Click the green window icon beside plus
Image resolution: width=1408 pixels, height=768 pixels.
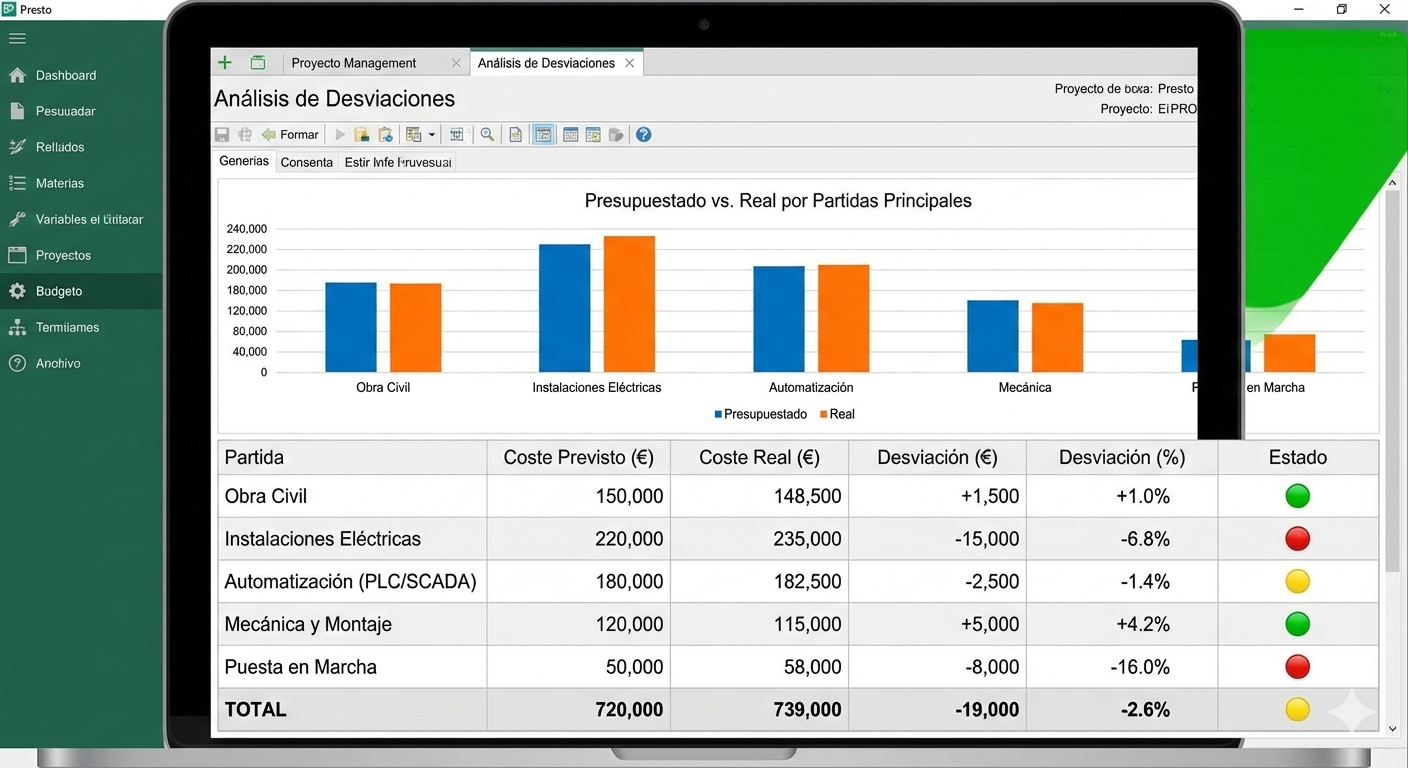(258, 62)
